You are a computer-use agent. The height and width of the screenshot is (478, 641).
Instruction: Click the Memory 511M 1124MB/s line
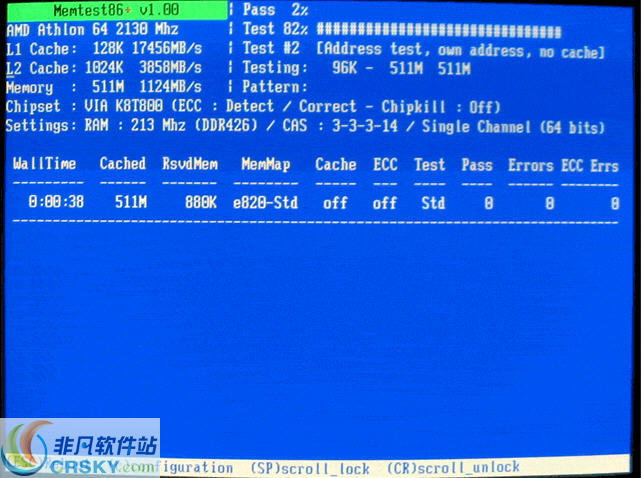[x=104, y=87]
